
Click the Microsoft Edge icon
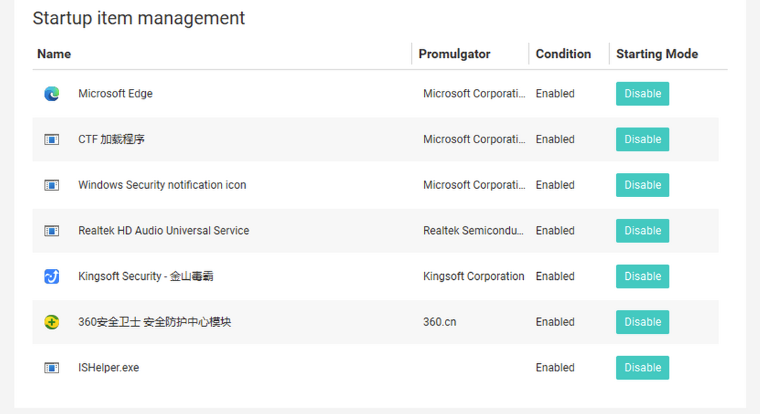[52, 94]
